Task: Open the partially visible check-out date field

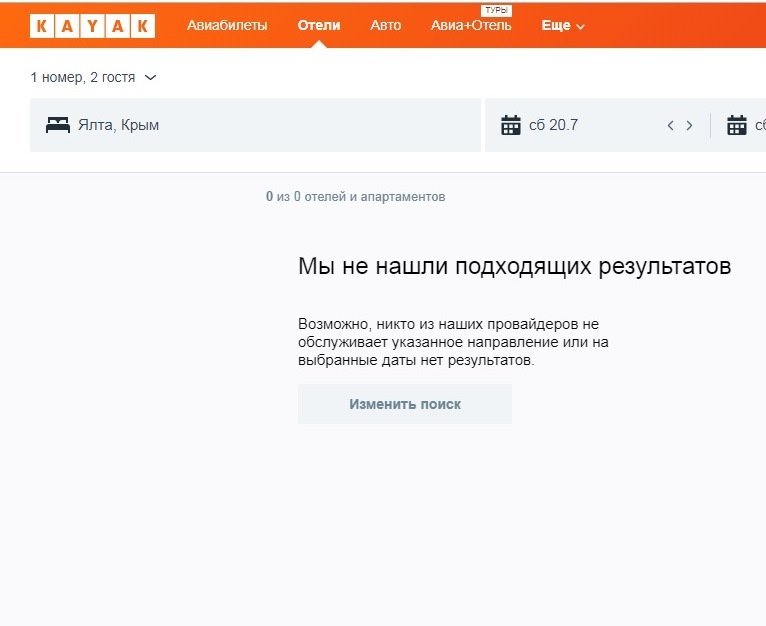Action: click(758, 125)
